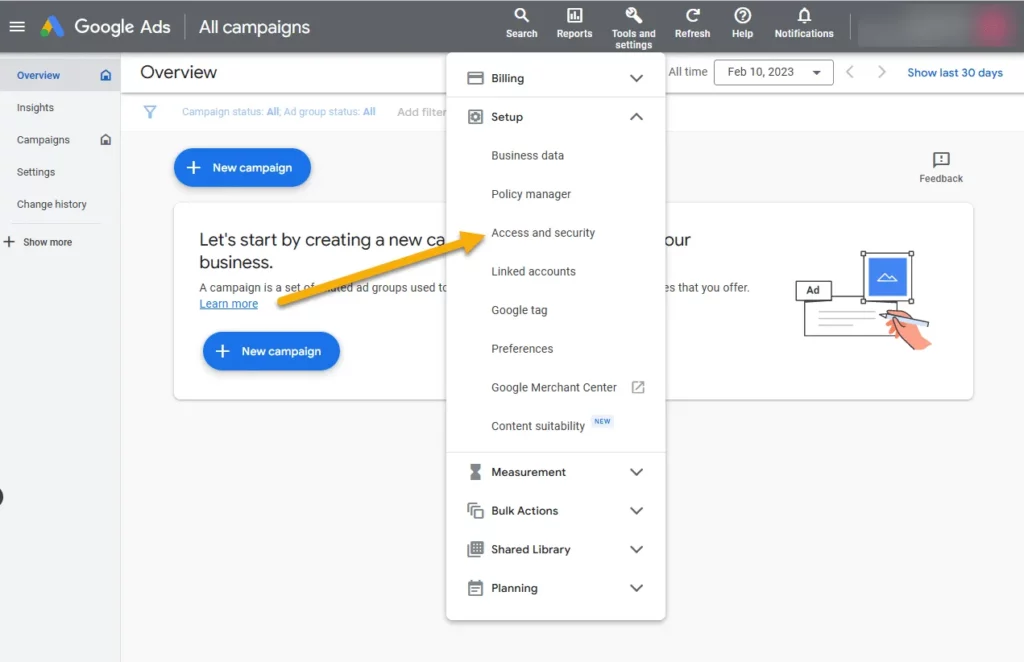Open the Help question mark icon
This screenshot has width=1024, height=662.
tap(742, 16)
